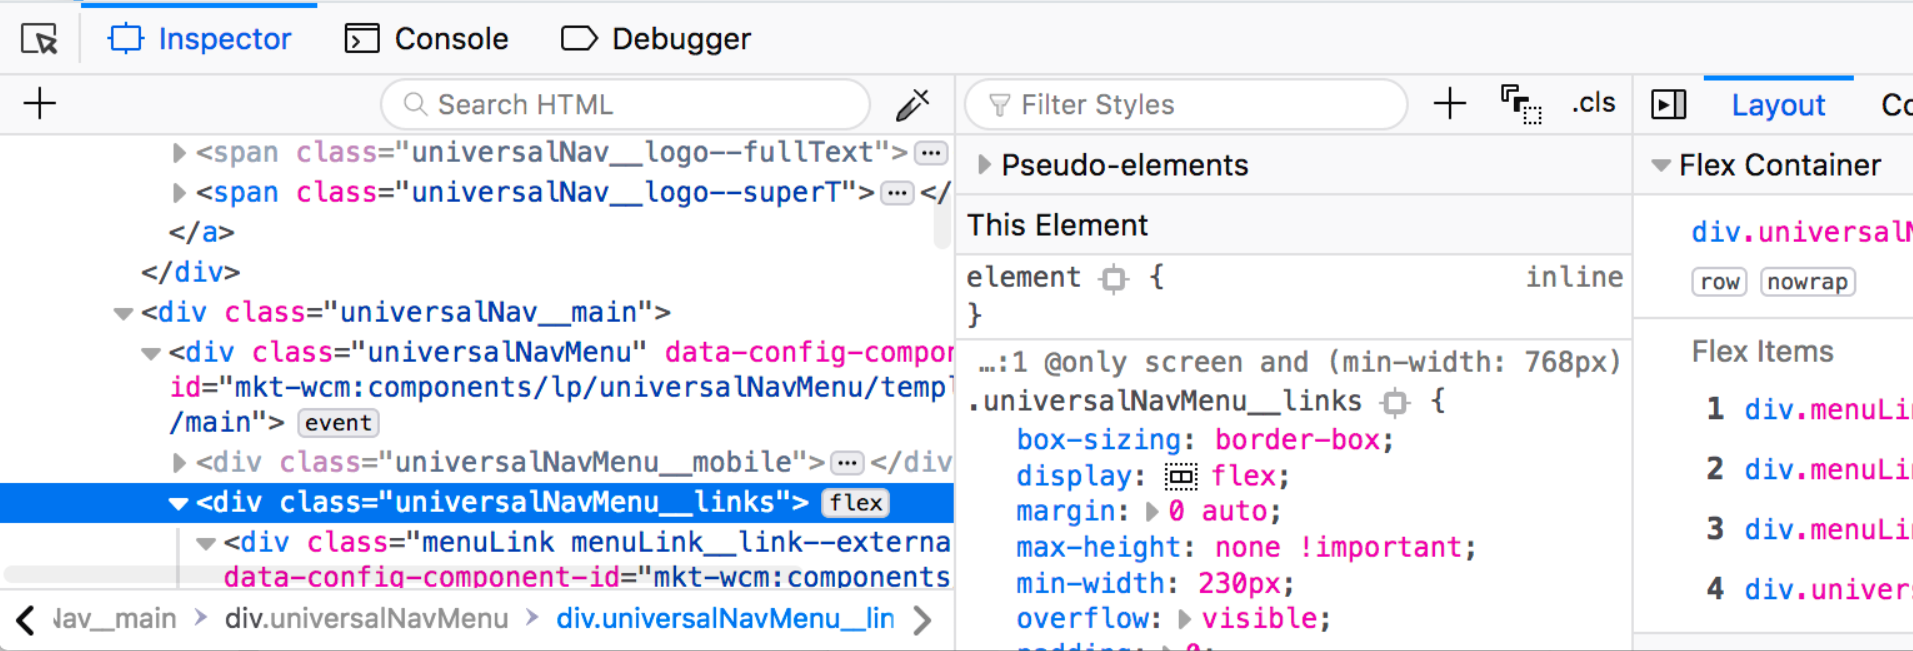Screen dimensions: 1913x651
Task: Focus the Filter Styles input
Action: (x=1185, y=104)
